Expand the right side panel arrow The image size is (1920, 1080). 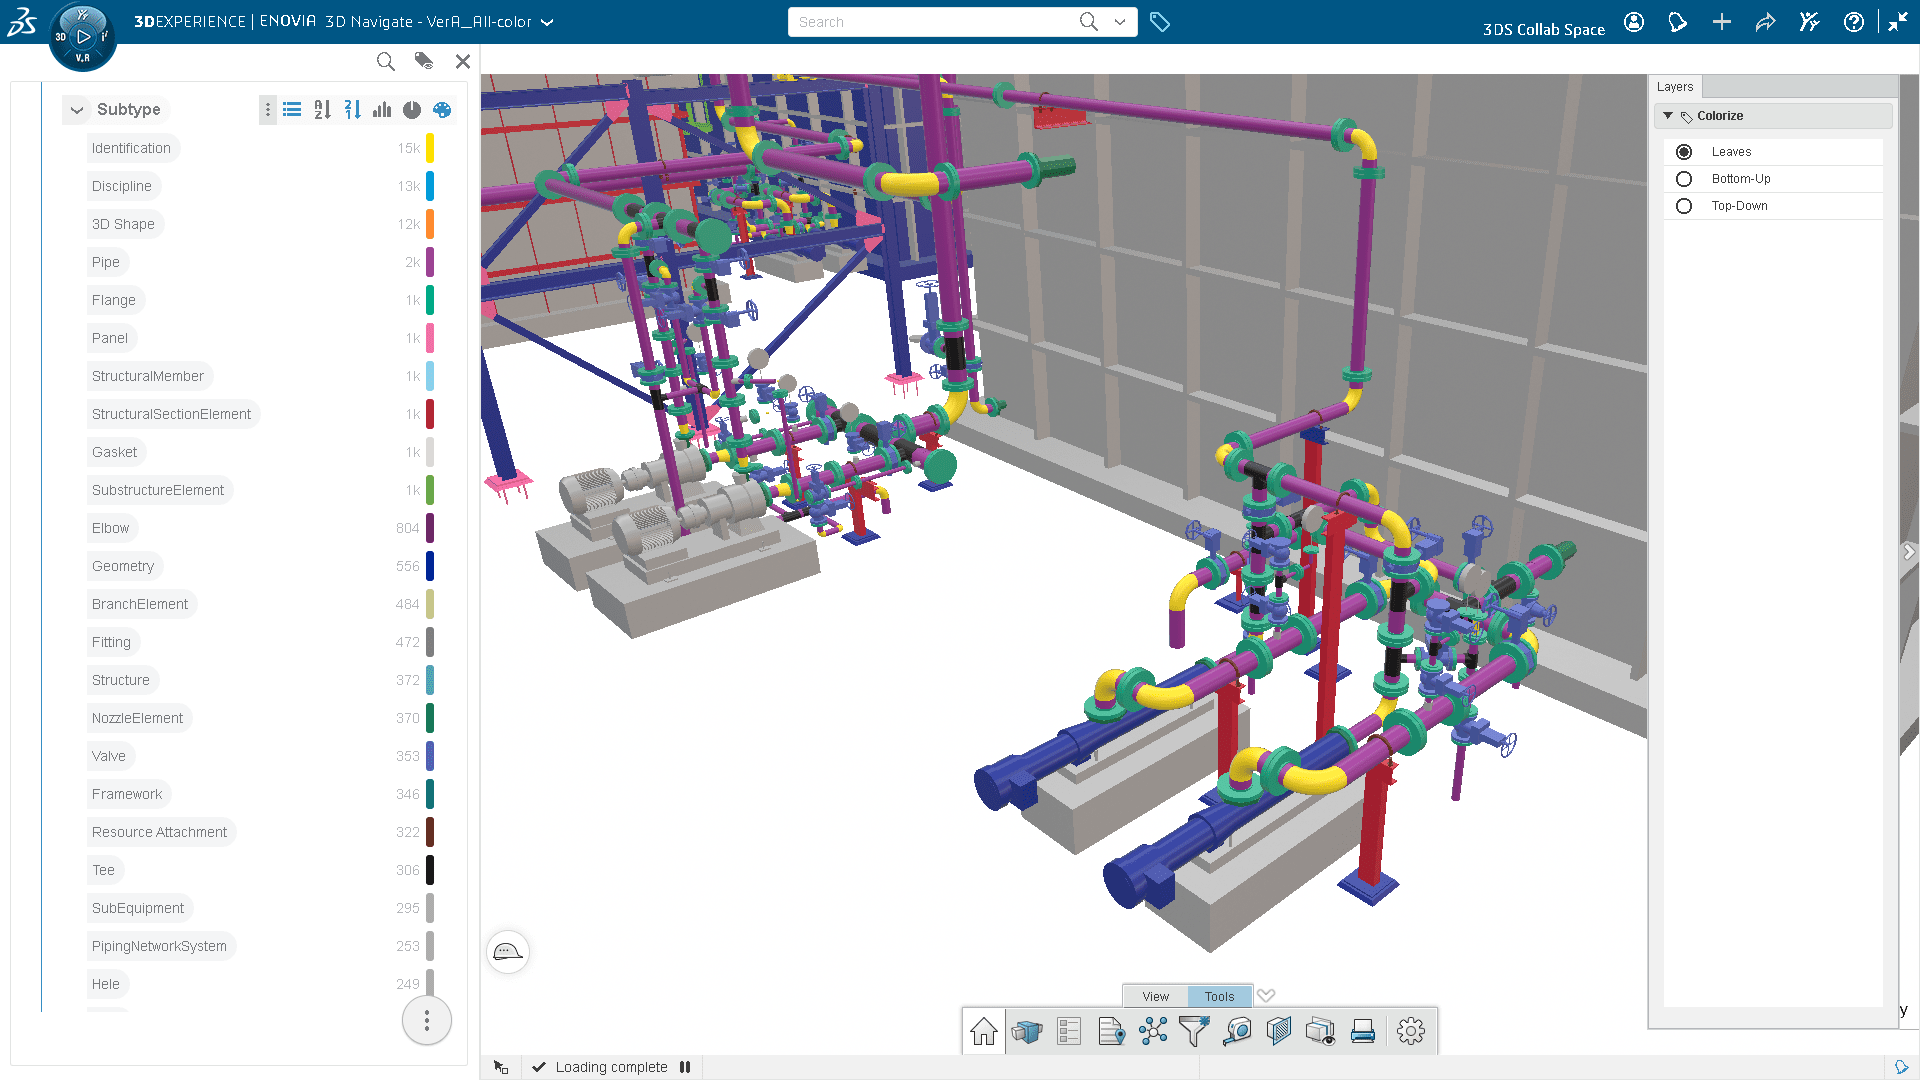point(1909,552)
